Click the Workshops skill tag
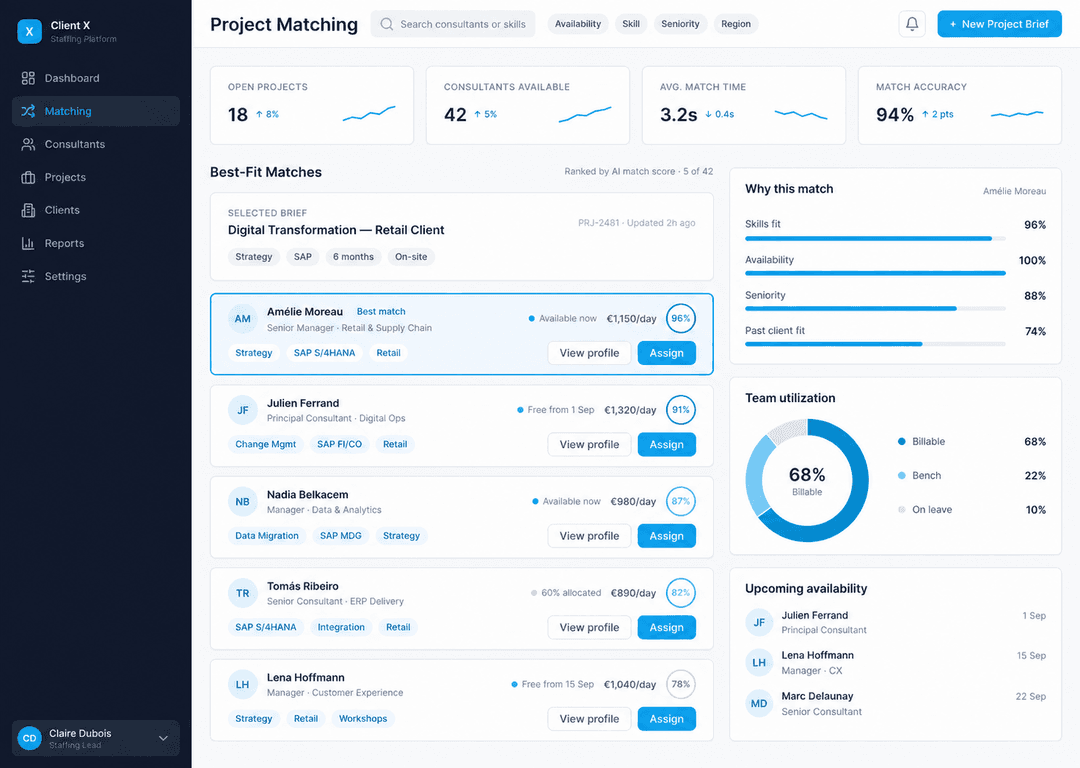Image resolution: width=1080 pixels, height=768 pixels. pyautogui.click(x=363, y=719)
